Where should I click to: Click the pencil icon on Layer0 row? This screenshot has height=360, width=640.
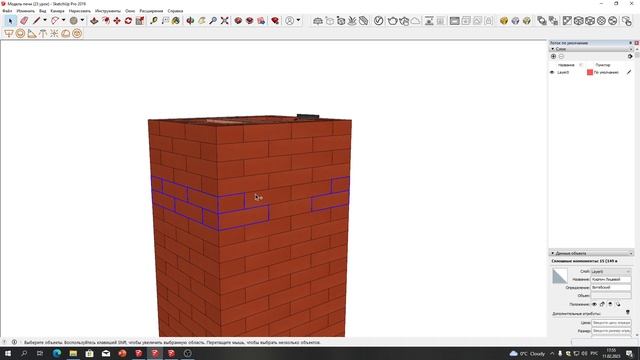629,72
